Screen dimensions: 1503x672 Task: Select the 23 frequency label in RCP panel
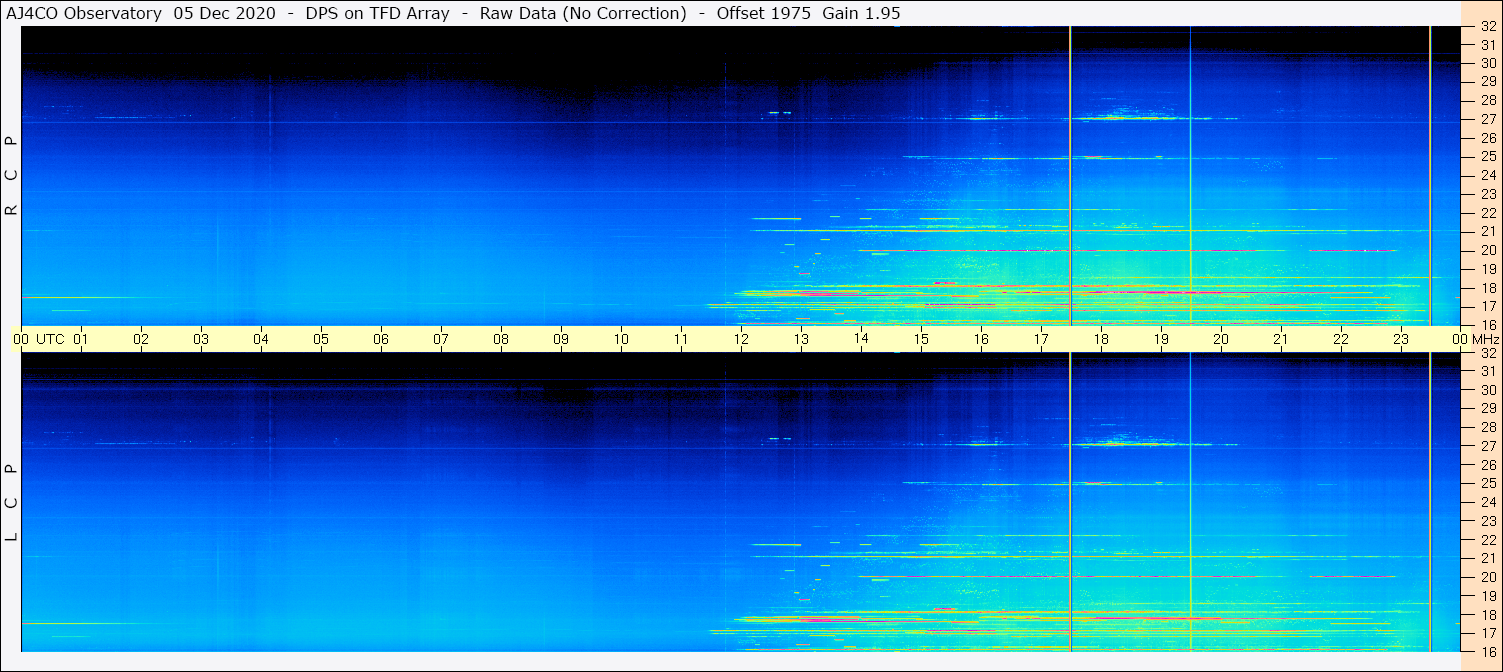click(x=1488, y=194)
